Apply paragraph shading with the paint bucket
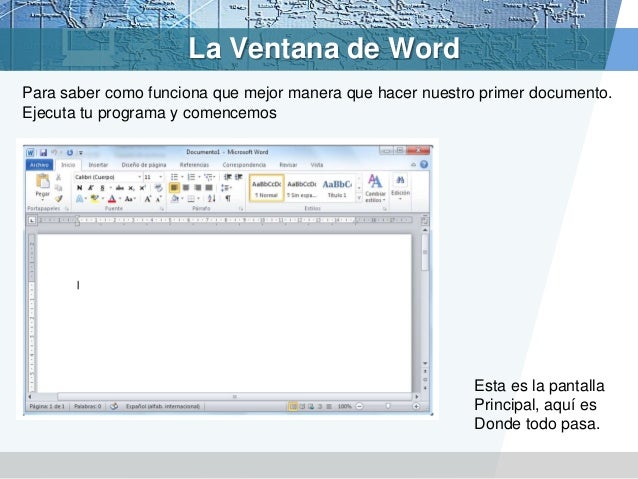This screenshot has height=479, width=638. (x=175, y=199)
